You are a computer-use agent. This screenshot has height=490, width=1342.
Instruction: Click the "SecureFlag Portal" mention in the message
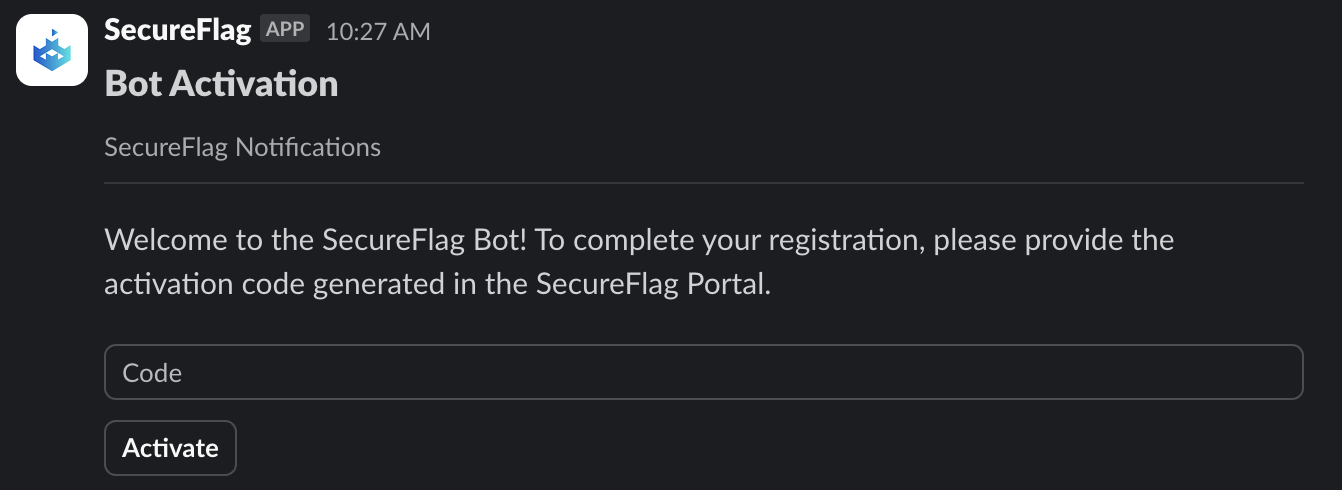(651, 284)
